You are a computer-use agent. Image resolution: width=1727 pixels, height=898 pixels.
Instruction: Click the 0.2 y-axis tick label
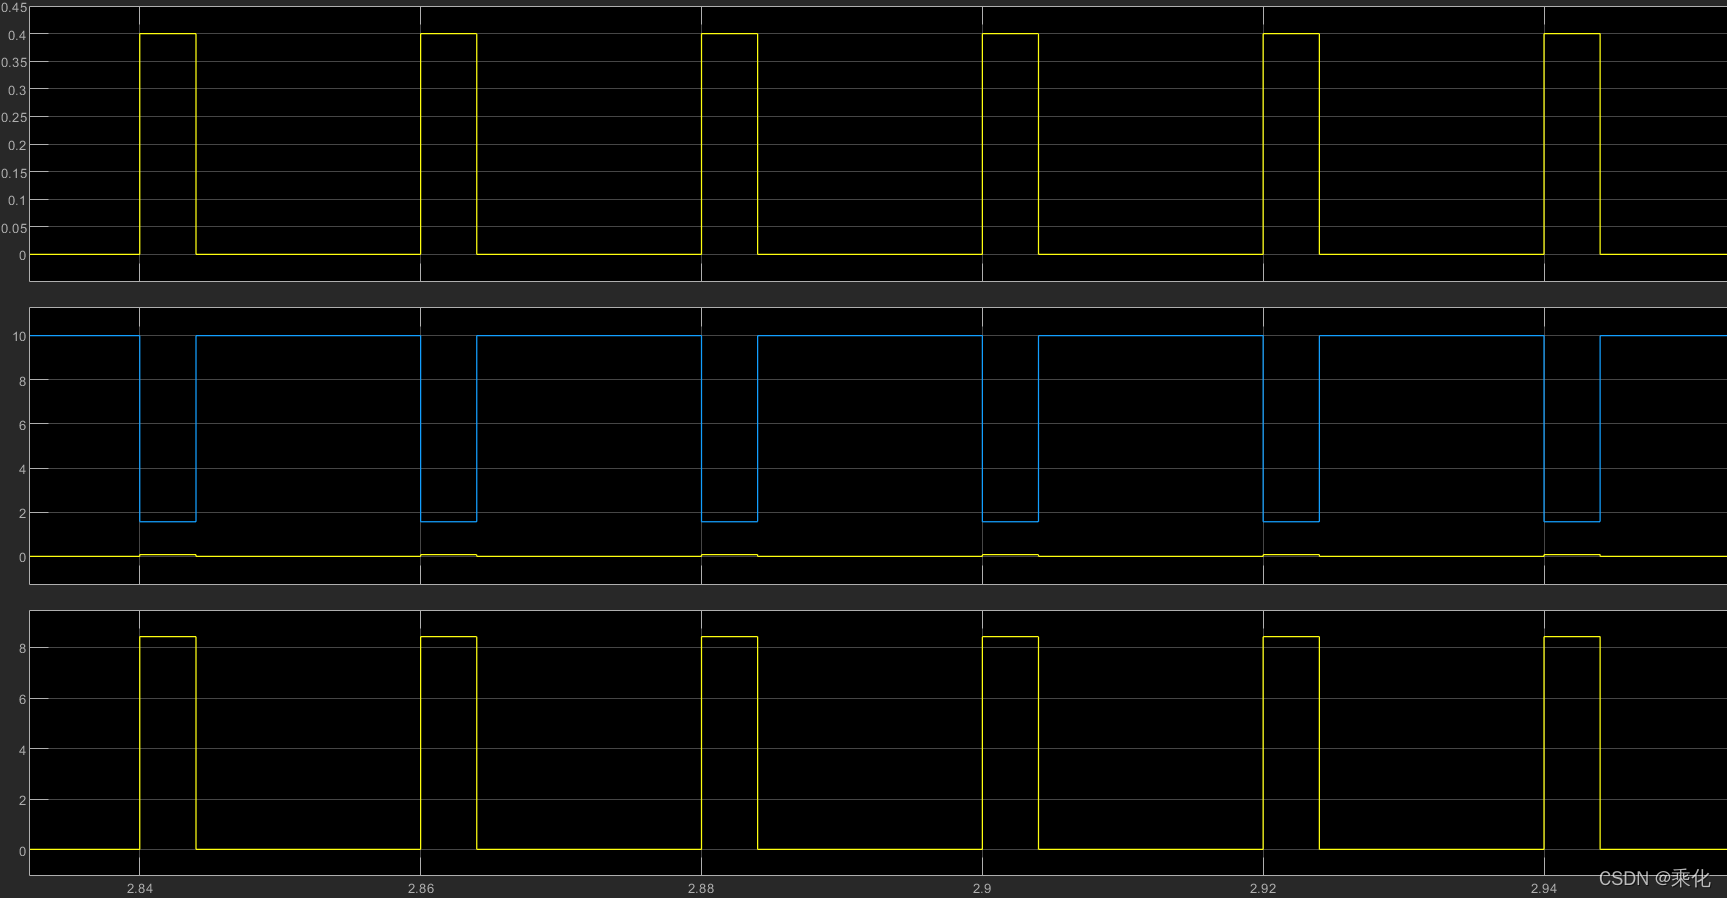coord(17,145)
